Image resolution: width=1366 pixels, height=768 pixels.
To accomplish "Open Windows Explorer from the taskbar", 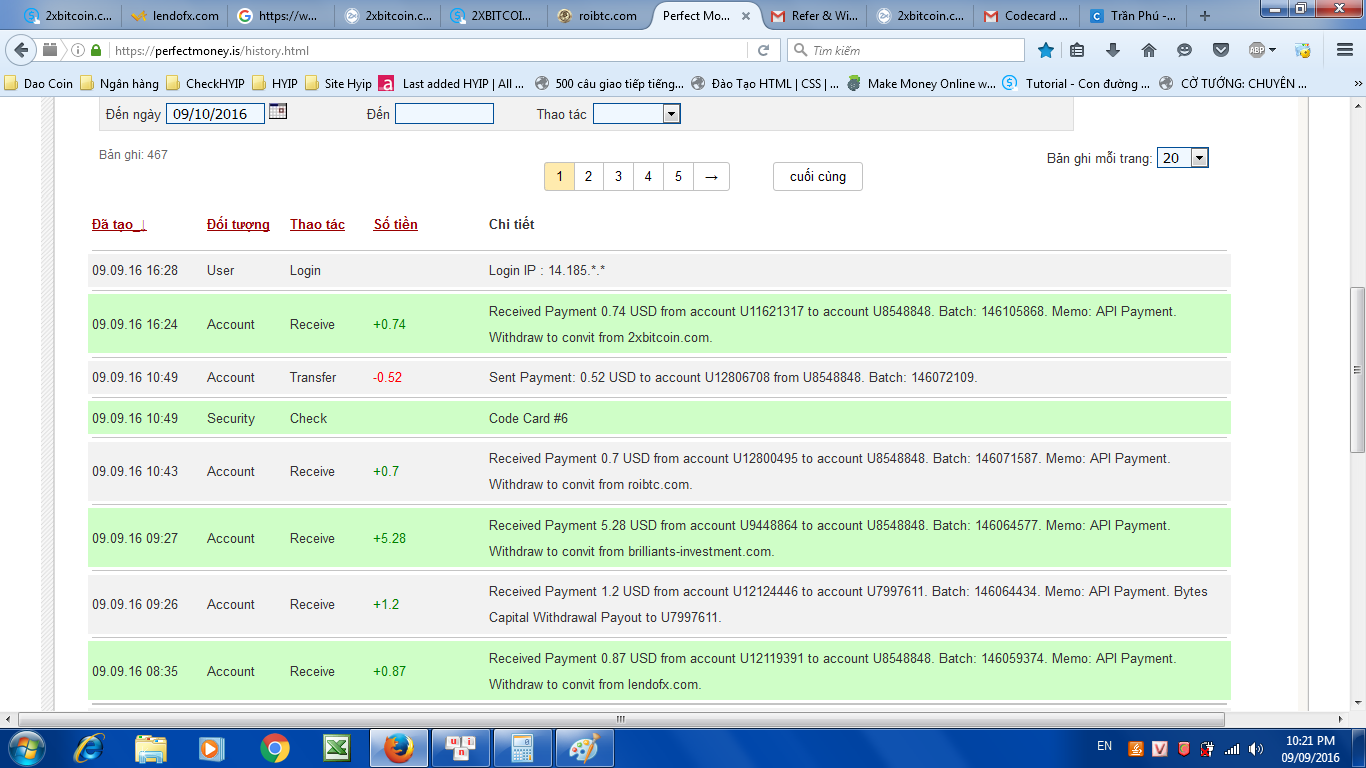I will point(151,747).
